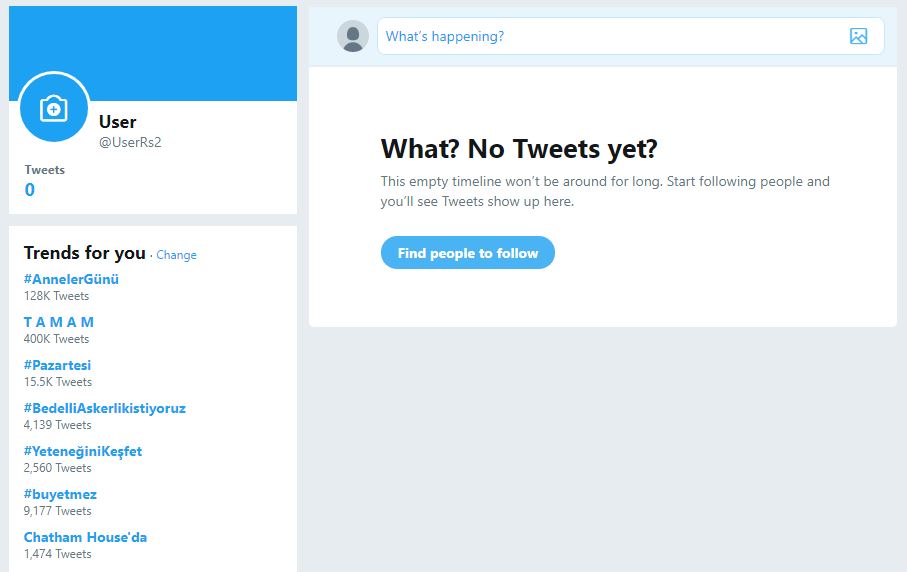Click the Find people to follow button
This screenshot has height=572, width=907.
[x=467, y=253]
